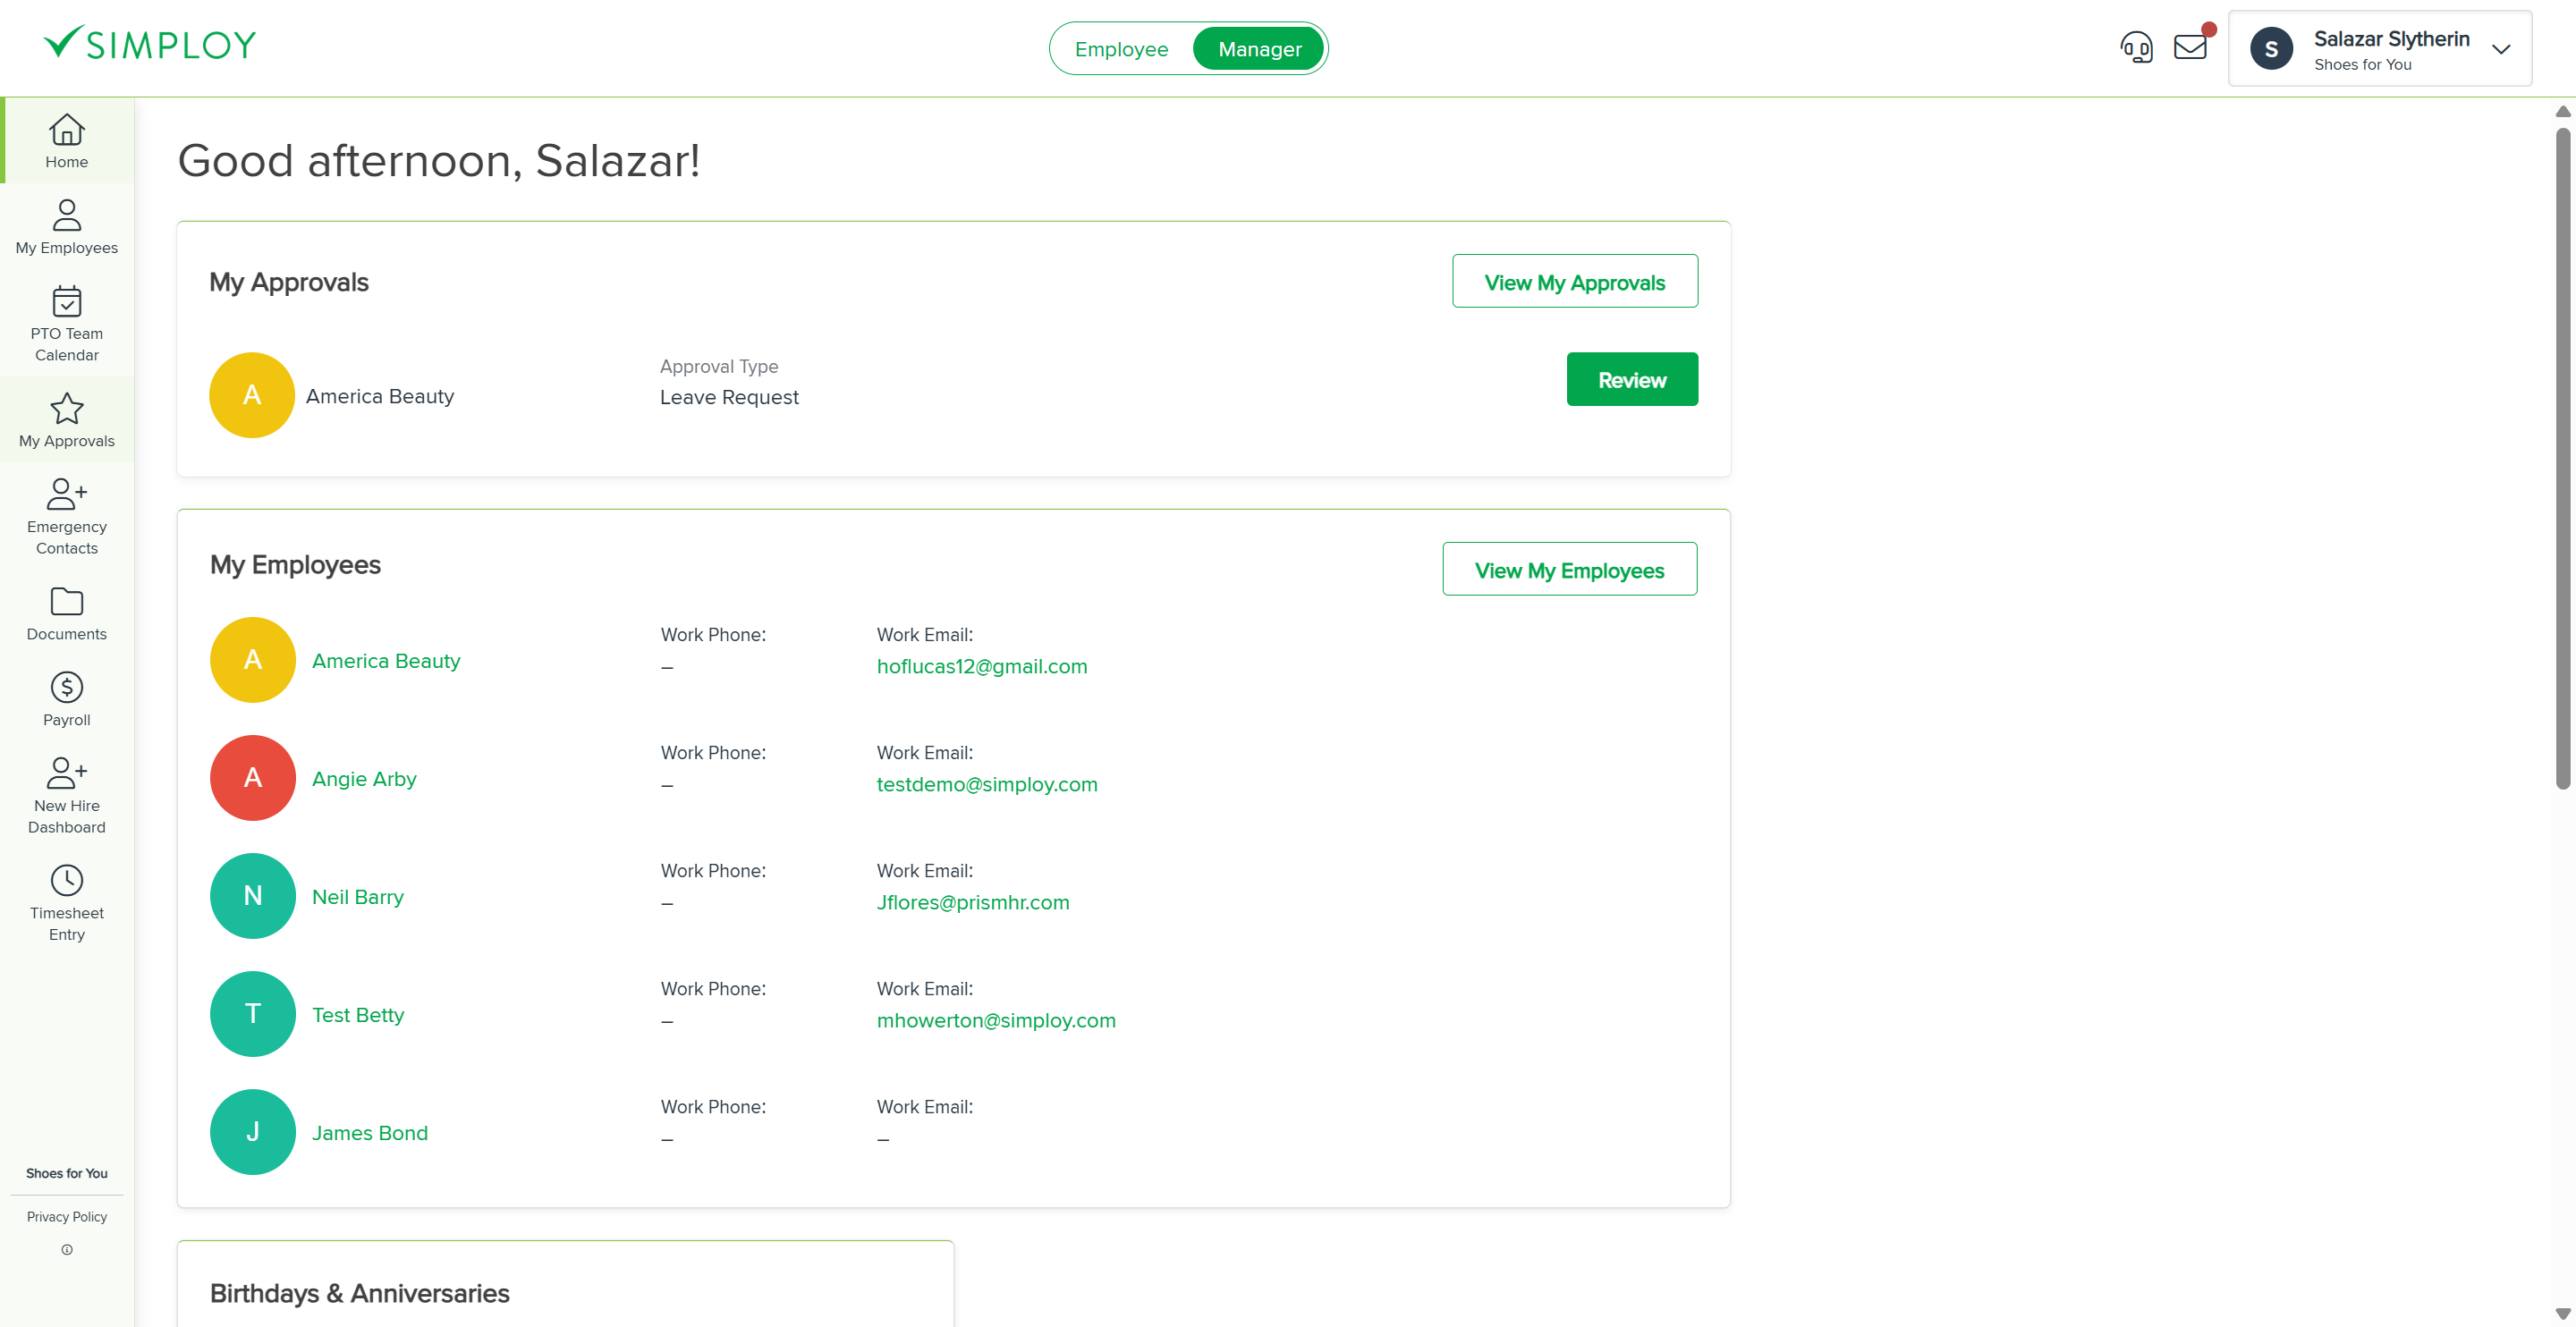
Task: Expand Salazar Slytherin account dropdown
Action: pyautogui.click(x=2501, y=49)
